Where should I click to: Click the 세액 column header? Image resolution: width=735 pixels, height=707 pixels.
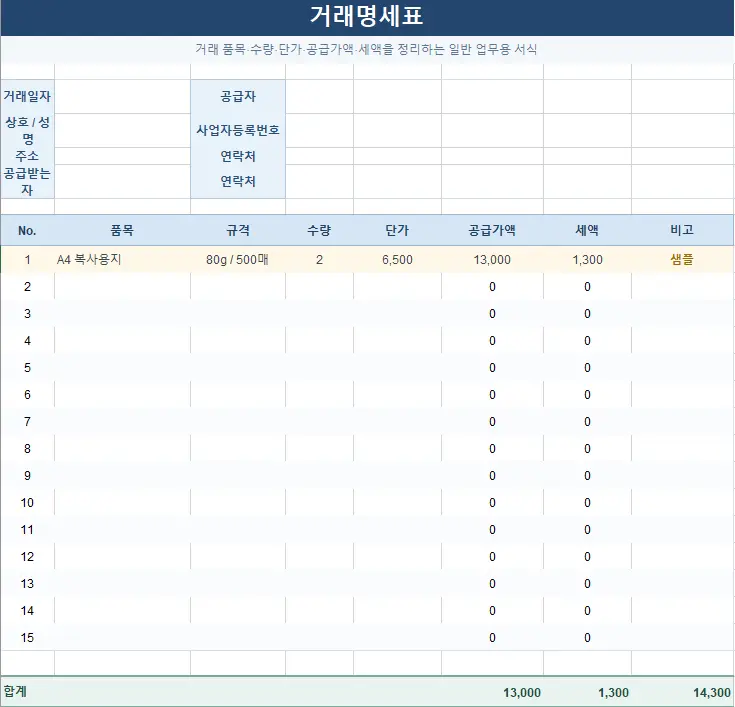pos(587,230)
